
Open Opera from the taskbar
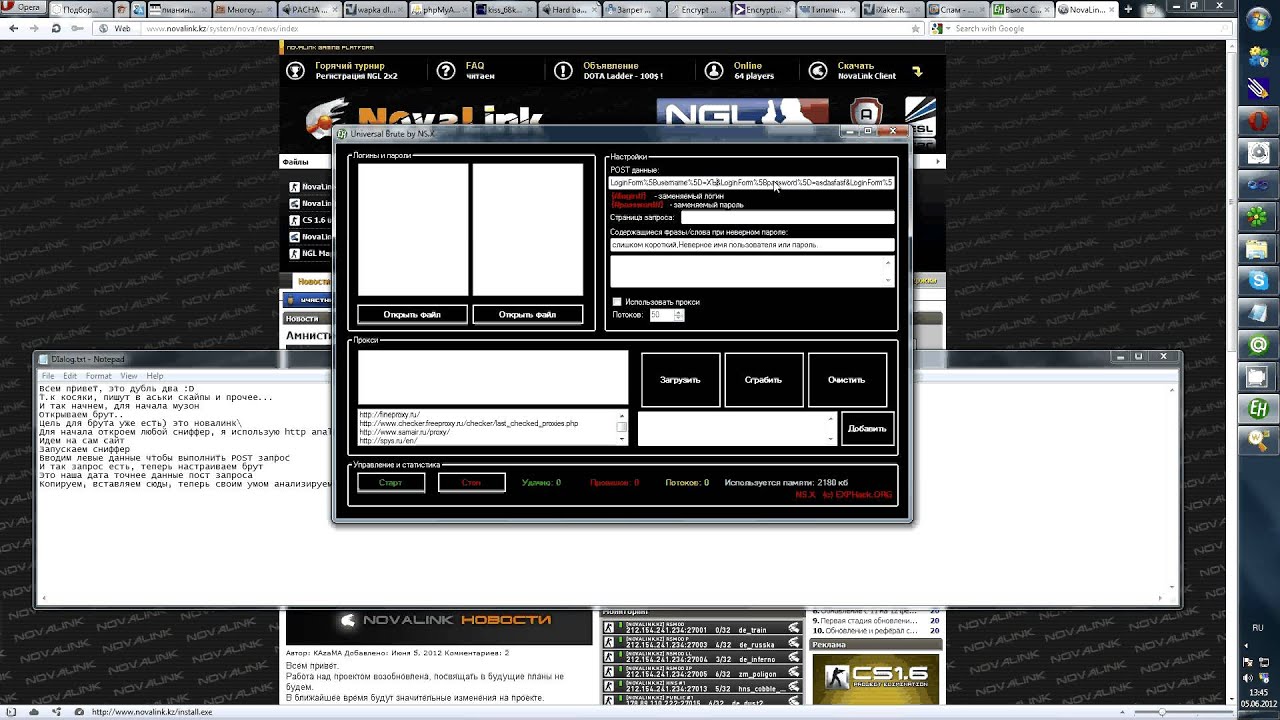(x=1258, y=121)
